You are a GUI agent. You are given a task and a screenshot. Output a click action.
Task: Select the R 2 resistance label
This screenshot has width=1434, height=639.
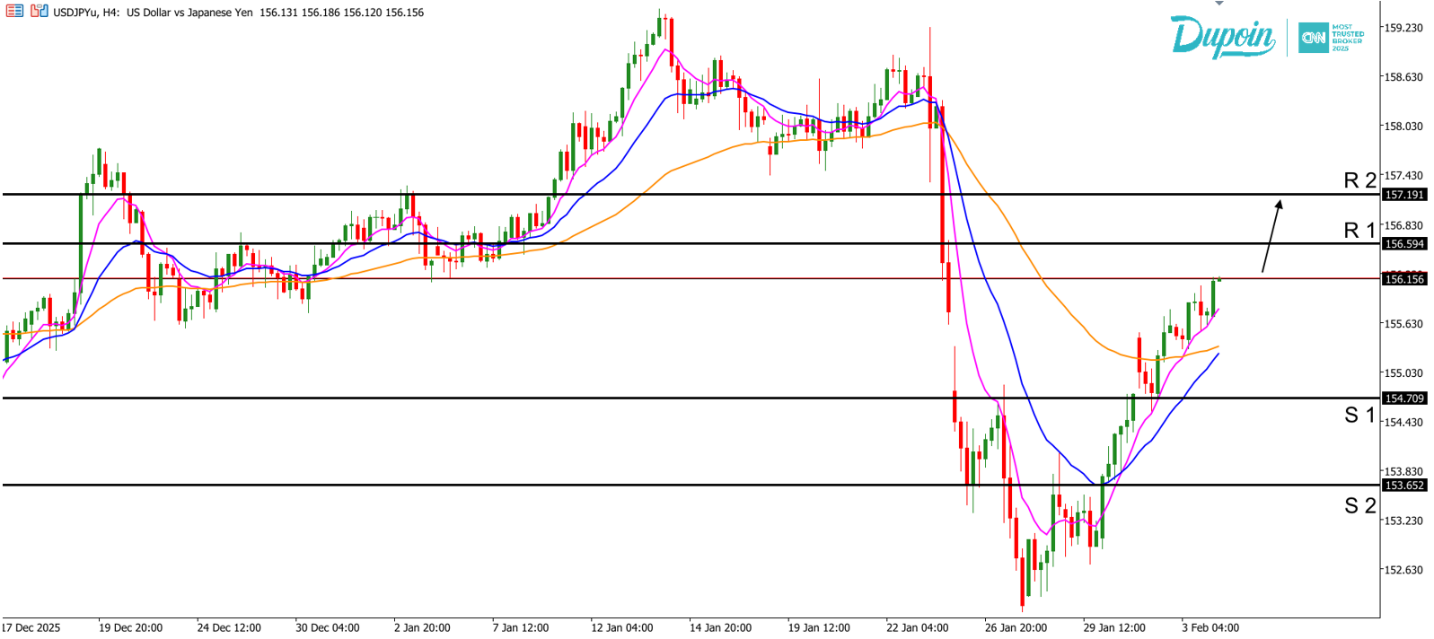coord(1359,180)
